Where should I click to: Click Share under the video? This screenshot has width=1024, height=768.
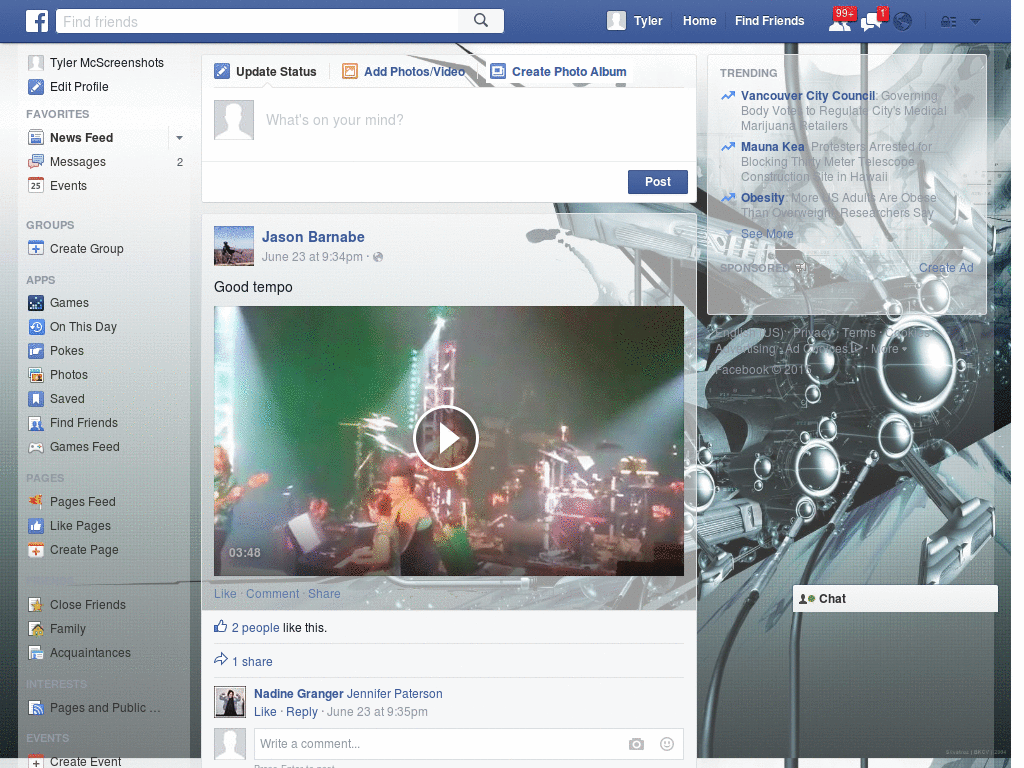[x=324, y=594]
